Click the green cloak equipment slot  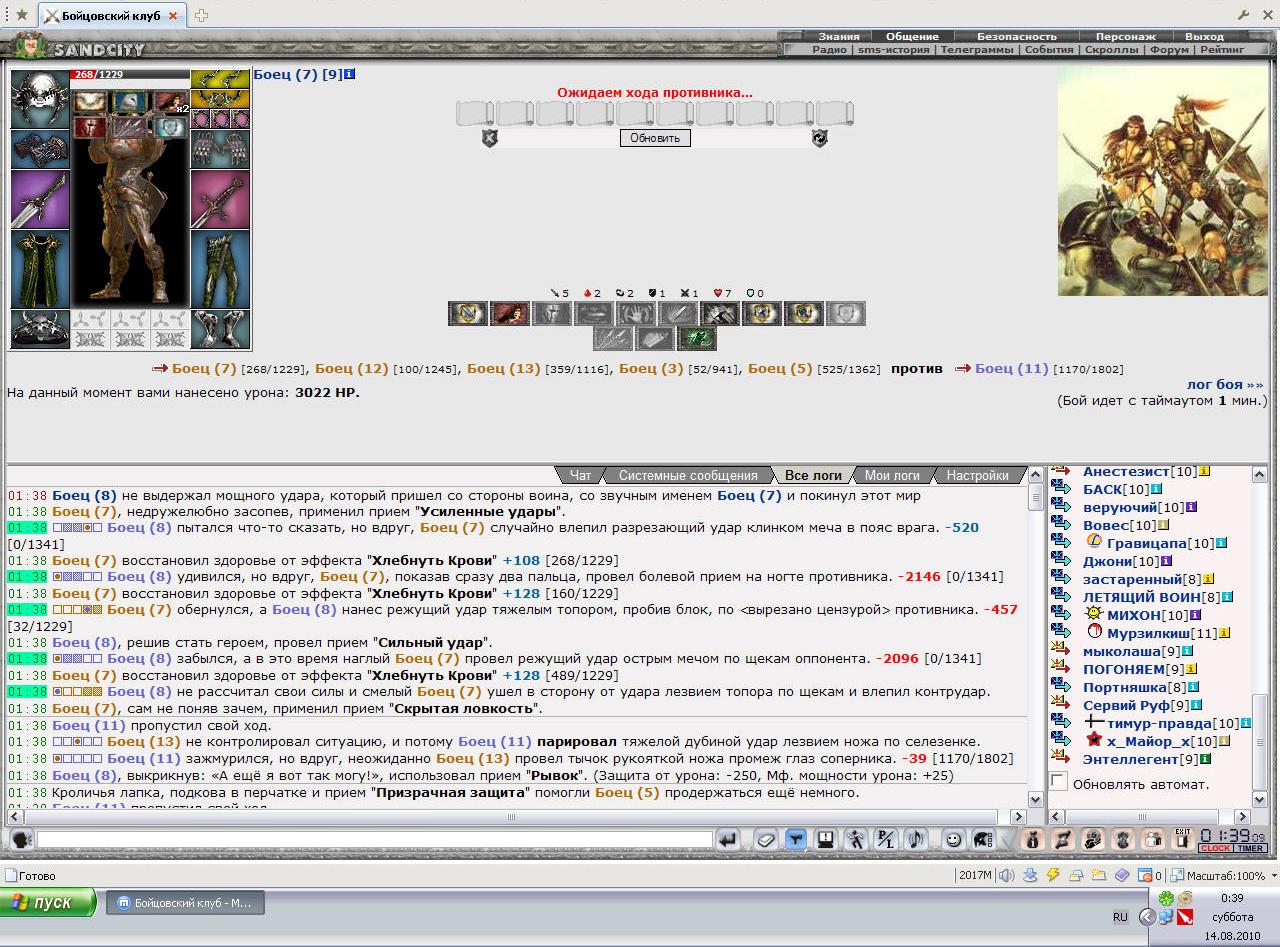click(40, 269)
